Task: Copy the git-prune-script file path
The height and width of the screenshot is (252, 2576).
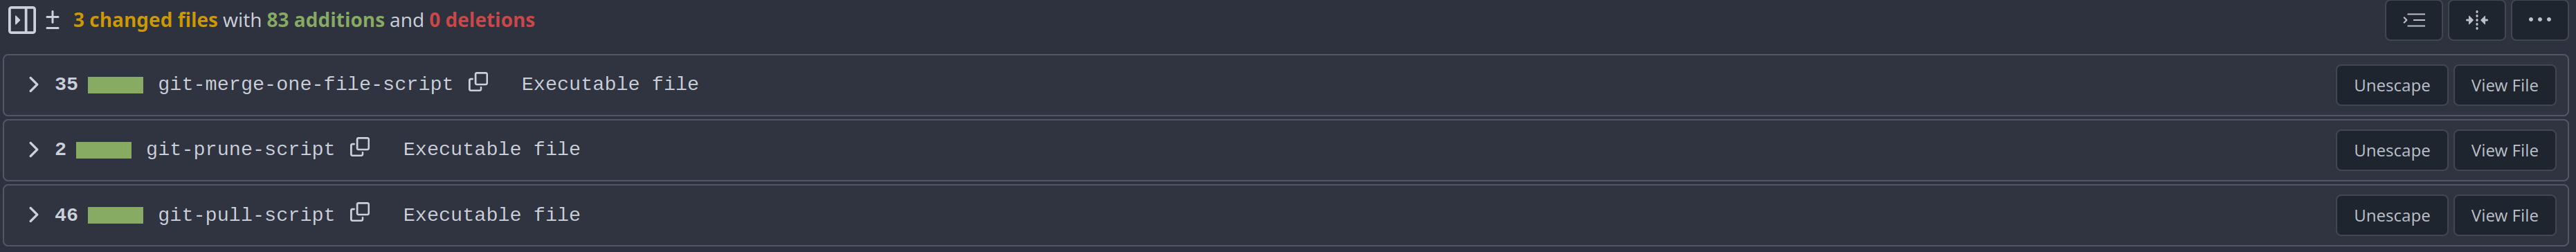Action: tap(360, 147)
